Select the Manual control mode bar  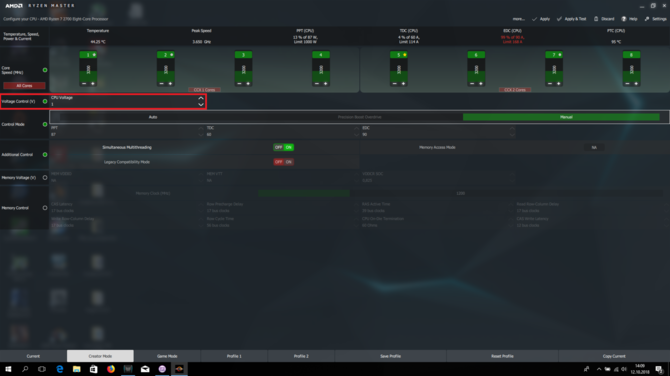pos(561,117)
